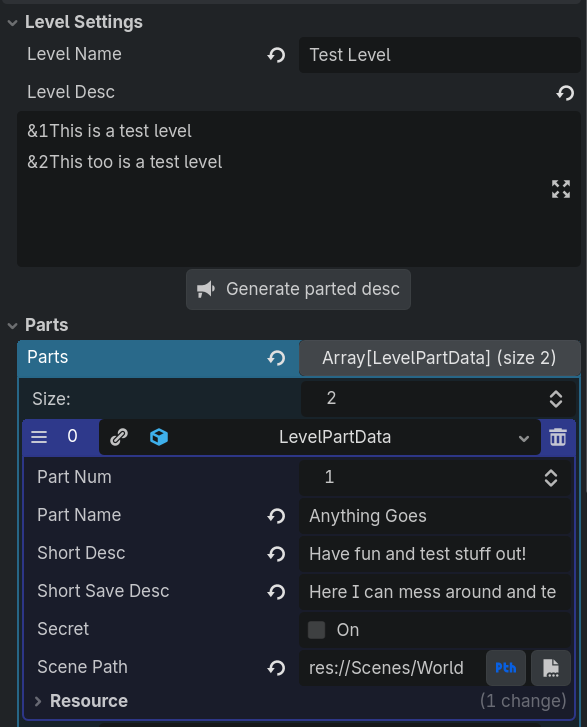Click the link icon on LevelPartData
The width and height of the screenshot is (587, 727).
point(119,437)
